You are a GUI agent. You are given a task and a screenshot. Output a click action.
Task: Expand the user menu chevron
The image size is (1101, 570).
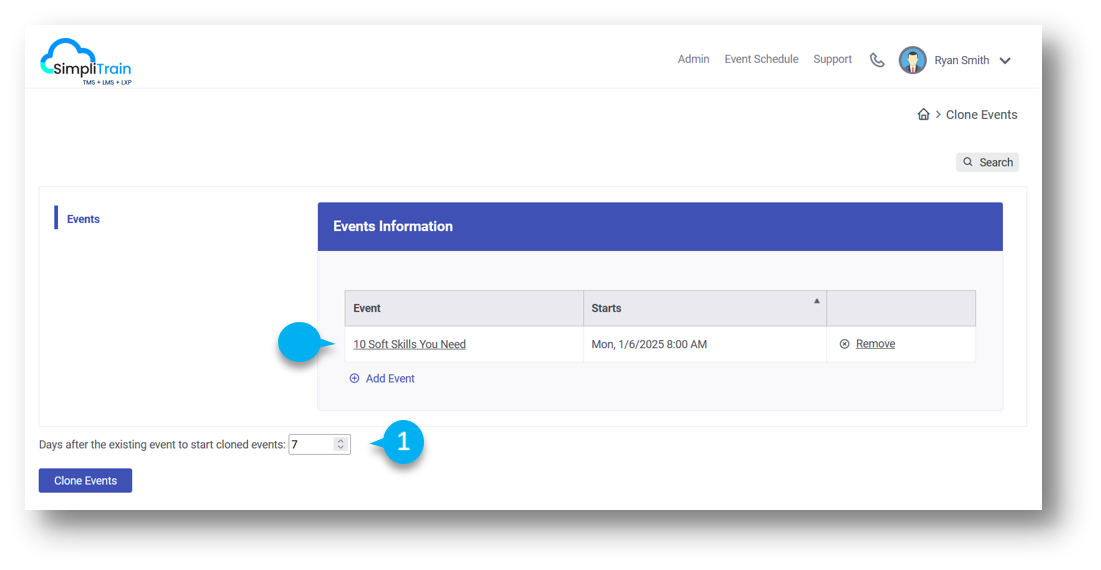1005,61
